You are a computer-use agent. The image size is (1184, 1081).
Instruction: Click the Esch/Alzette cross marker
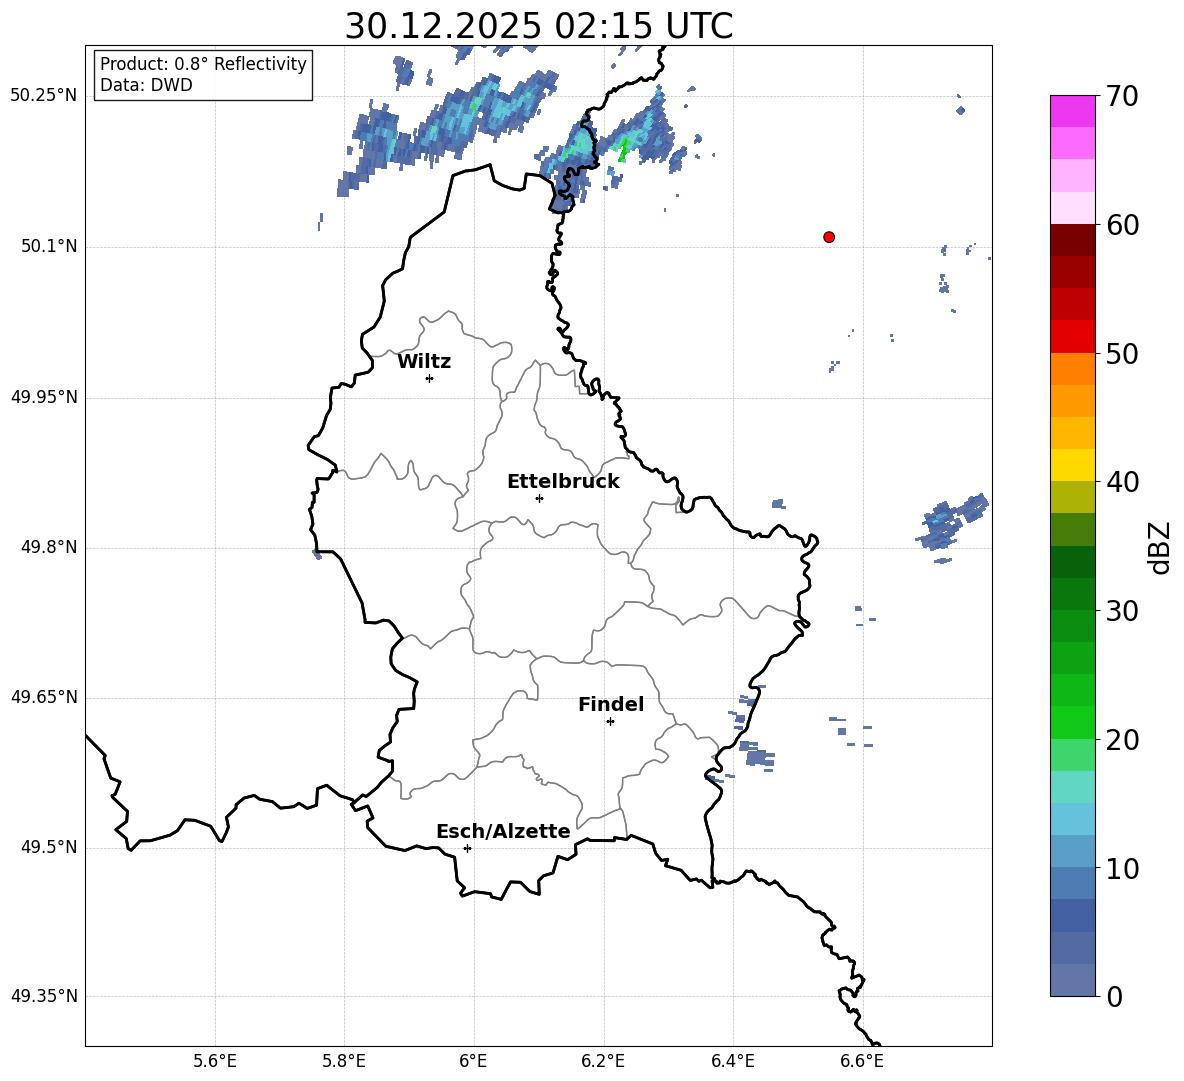(467, 848)
